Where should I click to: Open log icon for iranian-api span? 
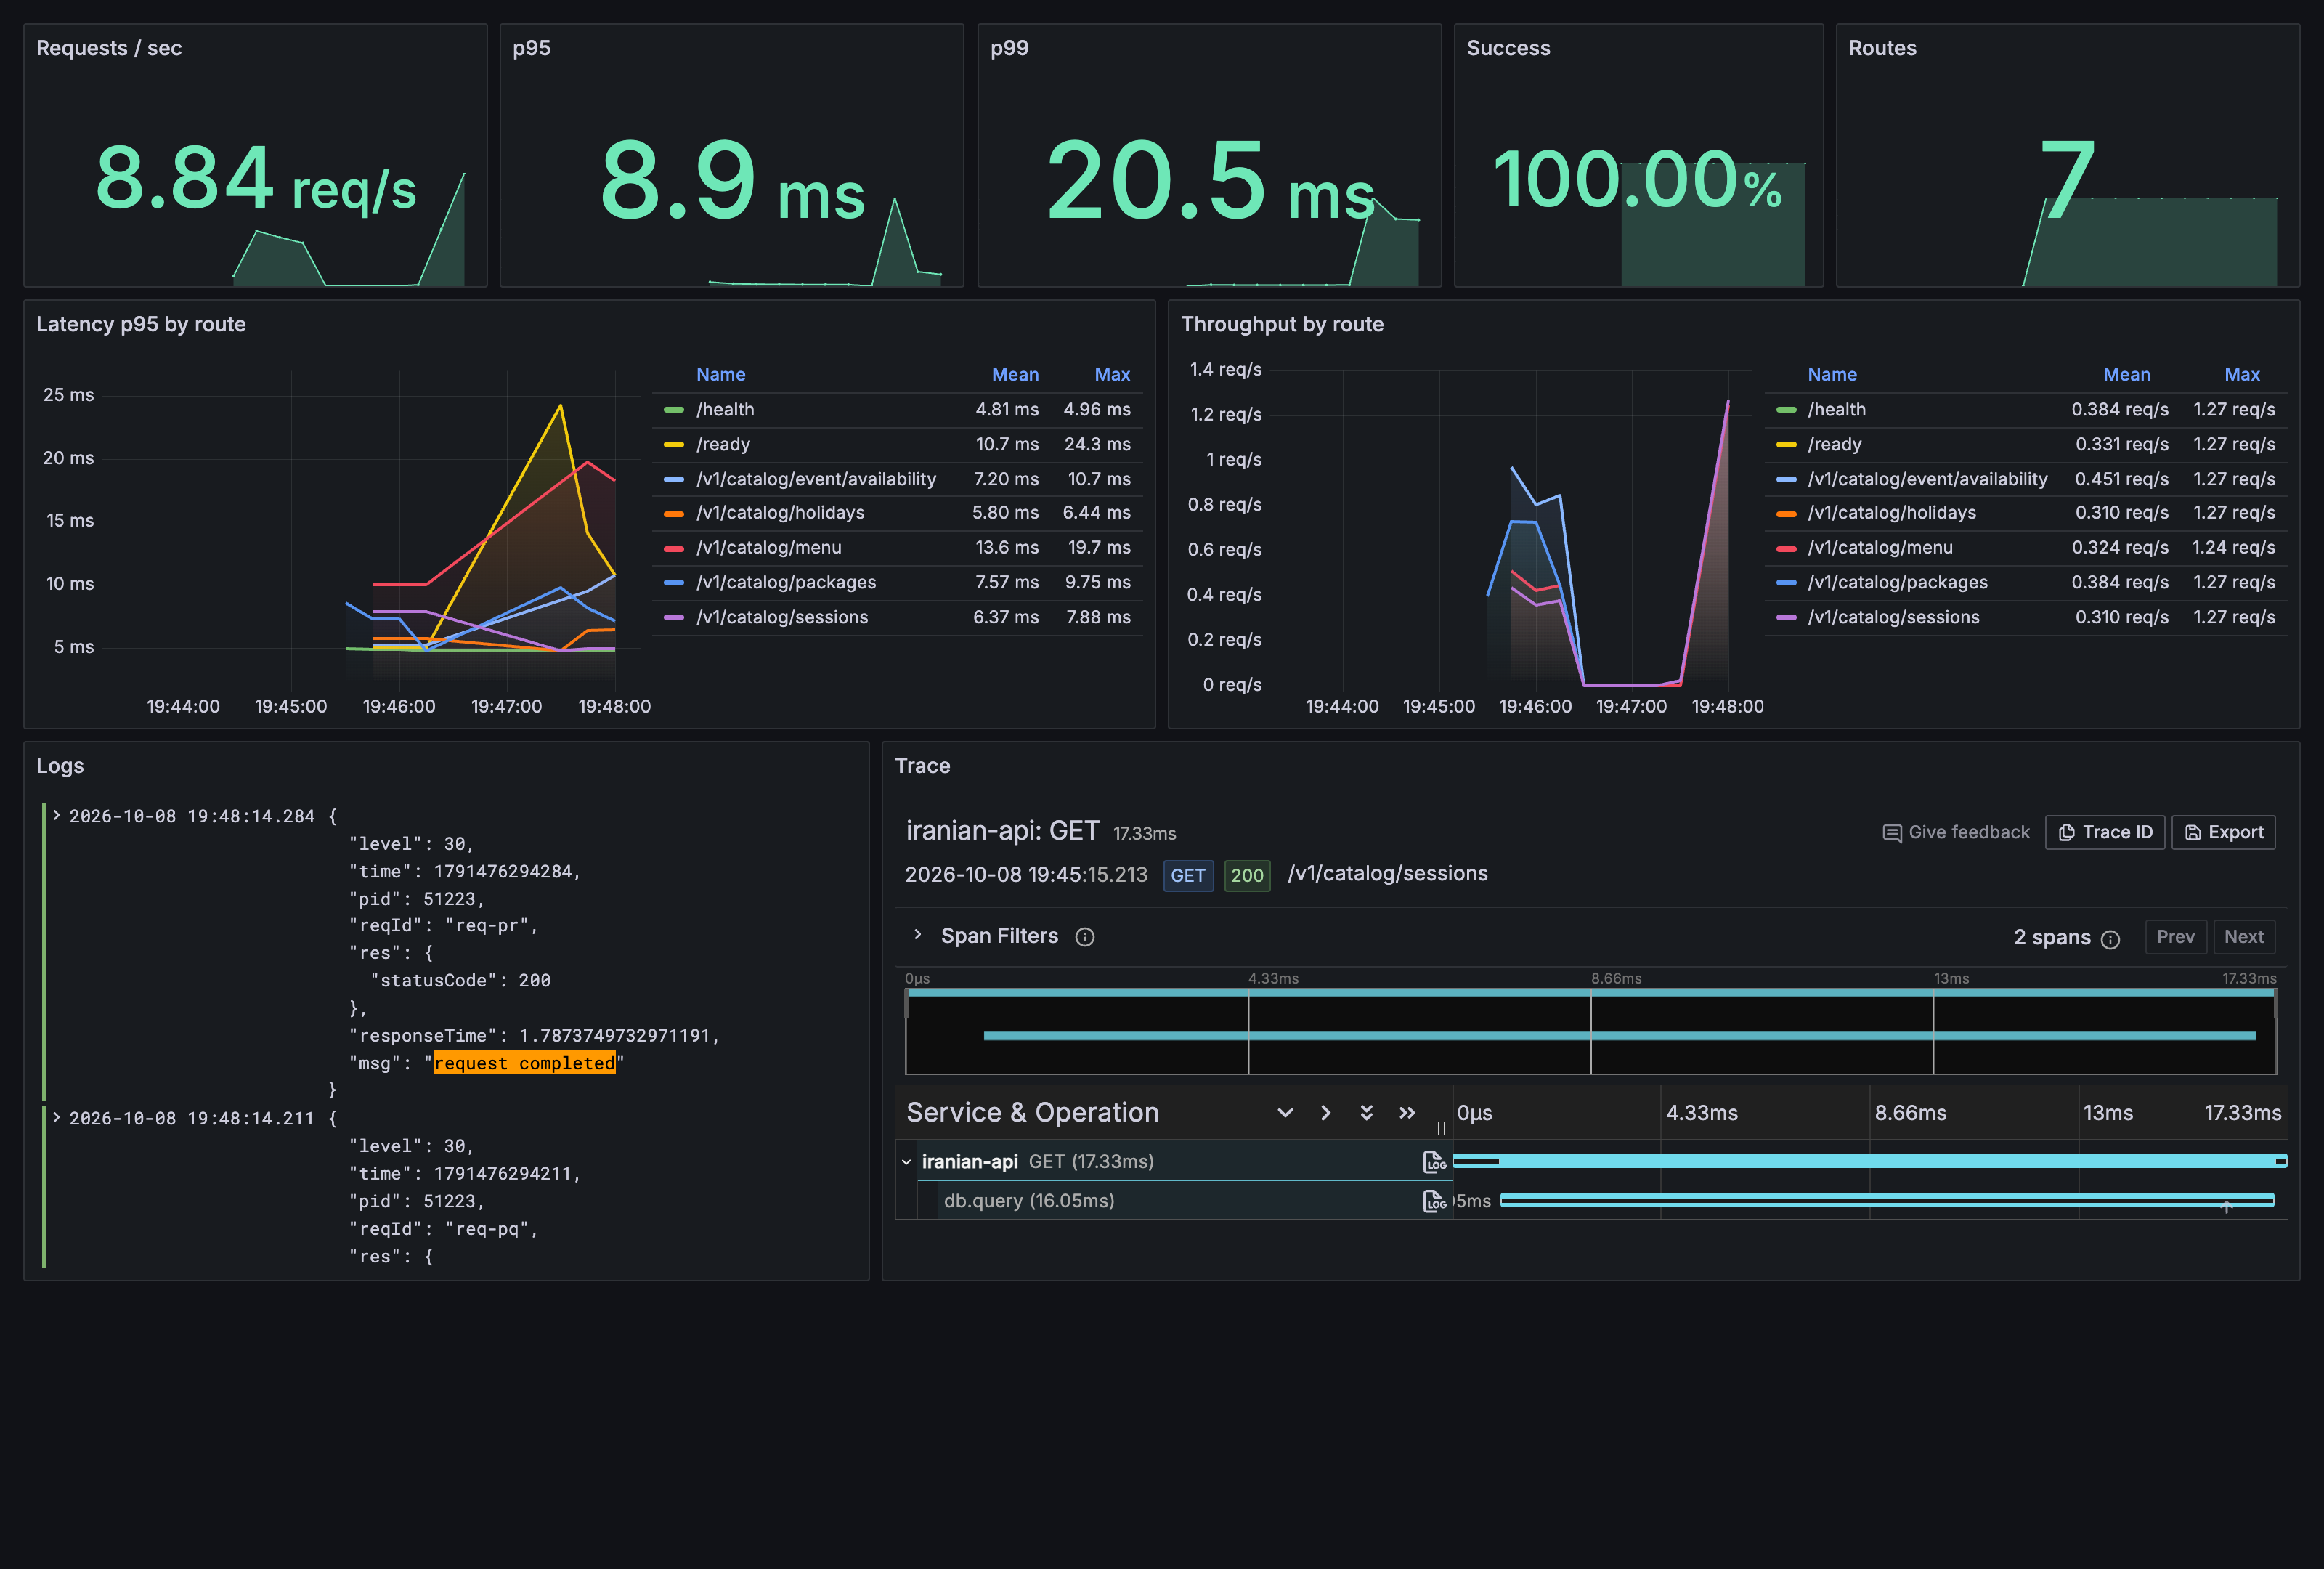pyautogui.click(x=1434, y=1161)
